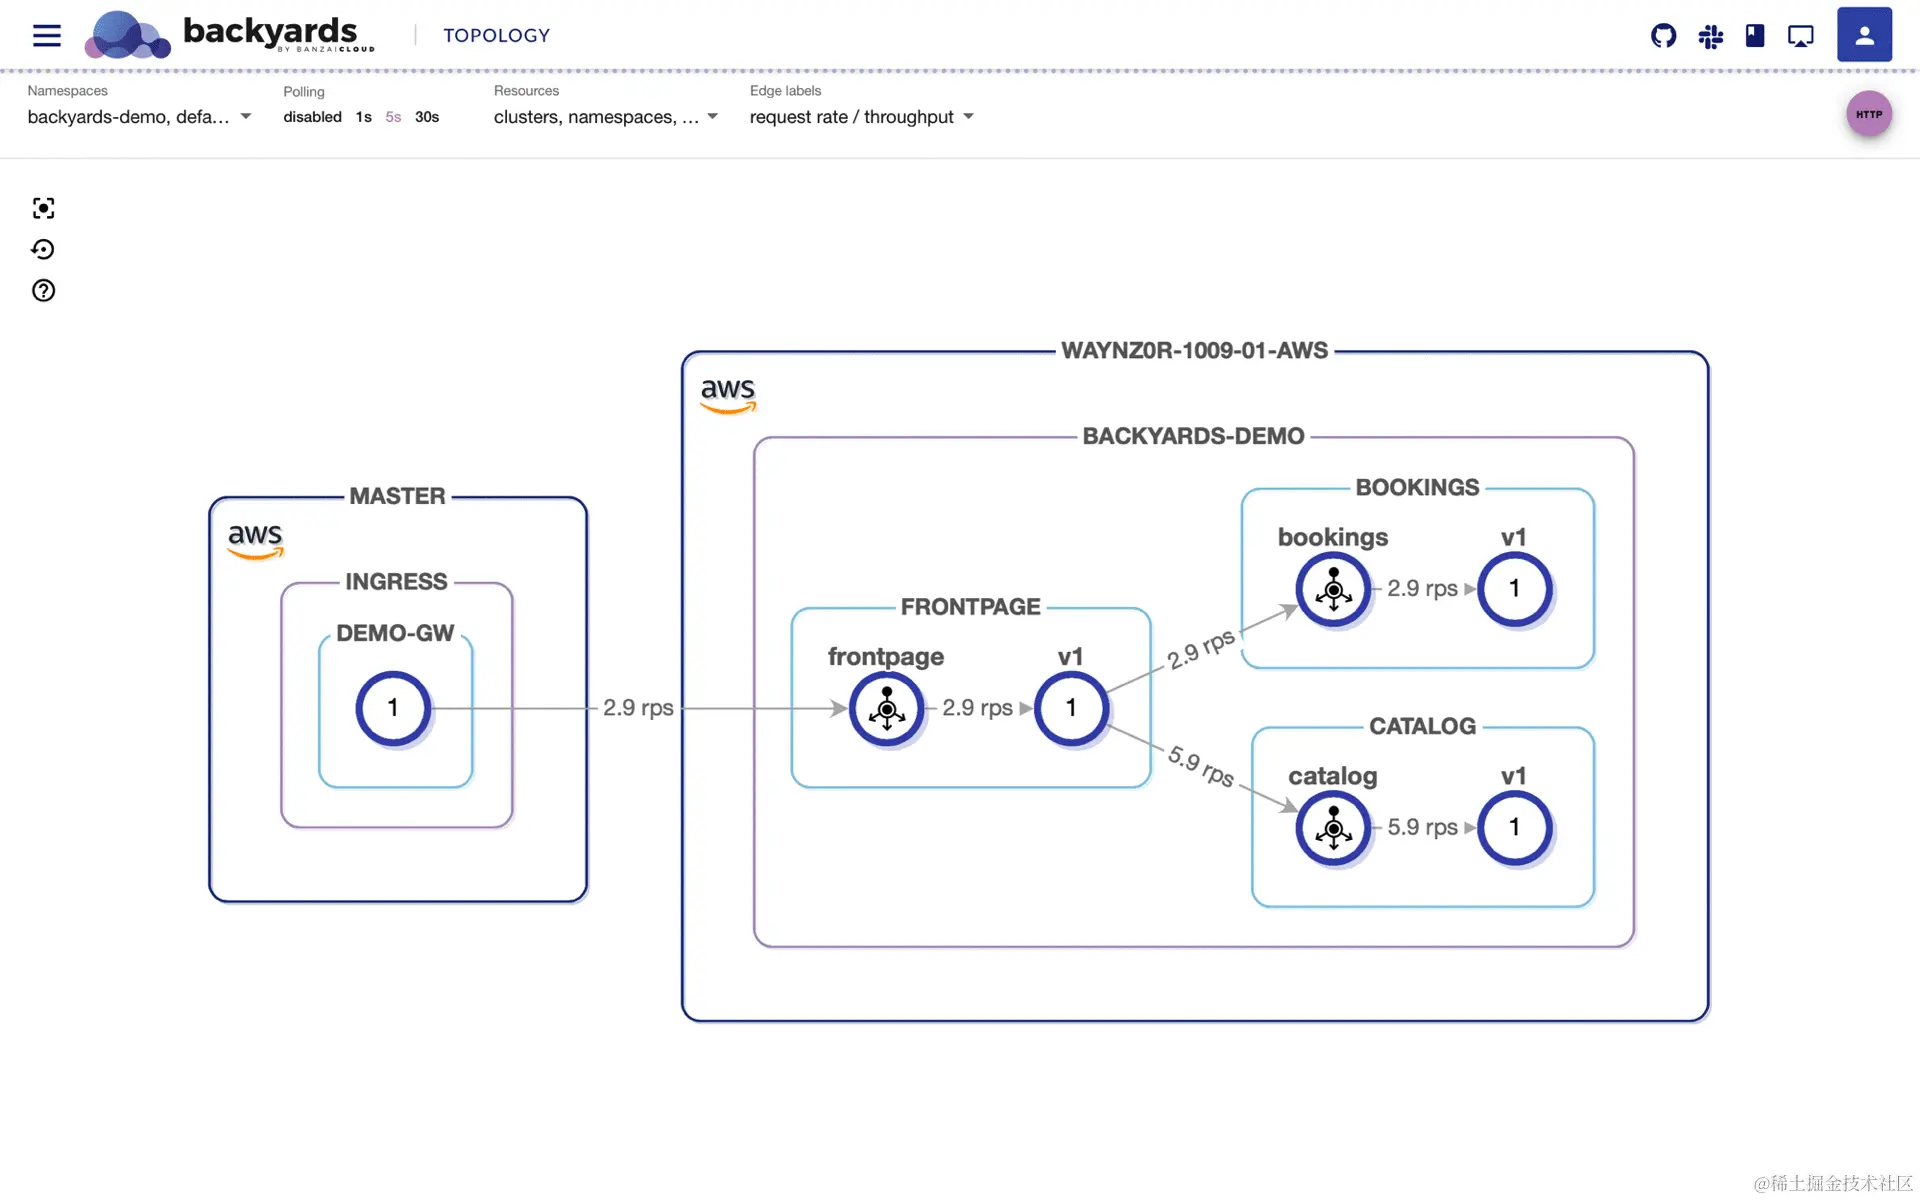Select the frontpage service node
The height and width of the screenshot is (1200, 1920).
click(x=886, y=708)
